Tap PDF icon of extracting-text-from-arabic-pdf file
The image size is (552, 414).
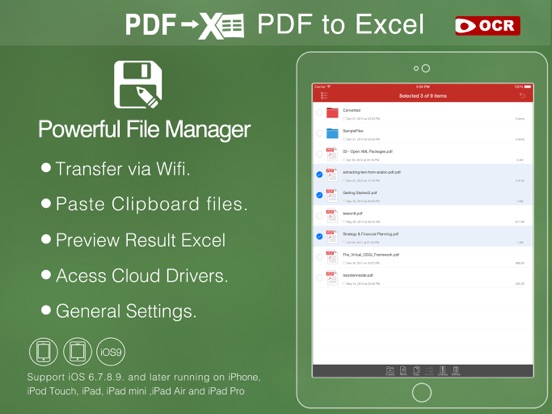click(x=332, y=175)
